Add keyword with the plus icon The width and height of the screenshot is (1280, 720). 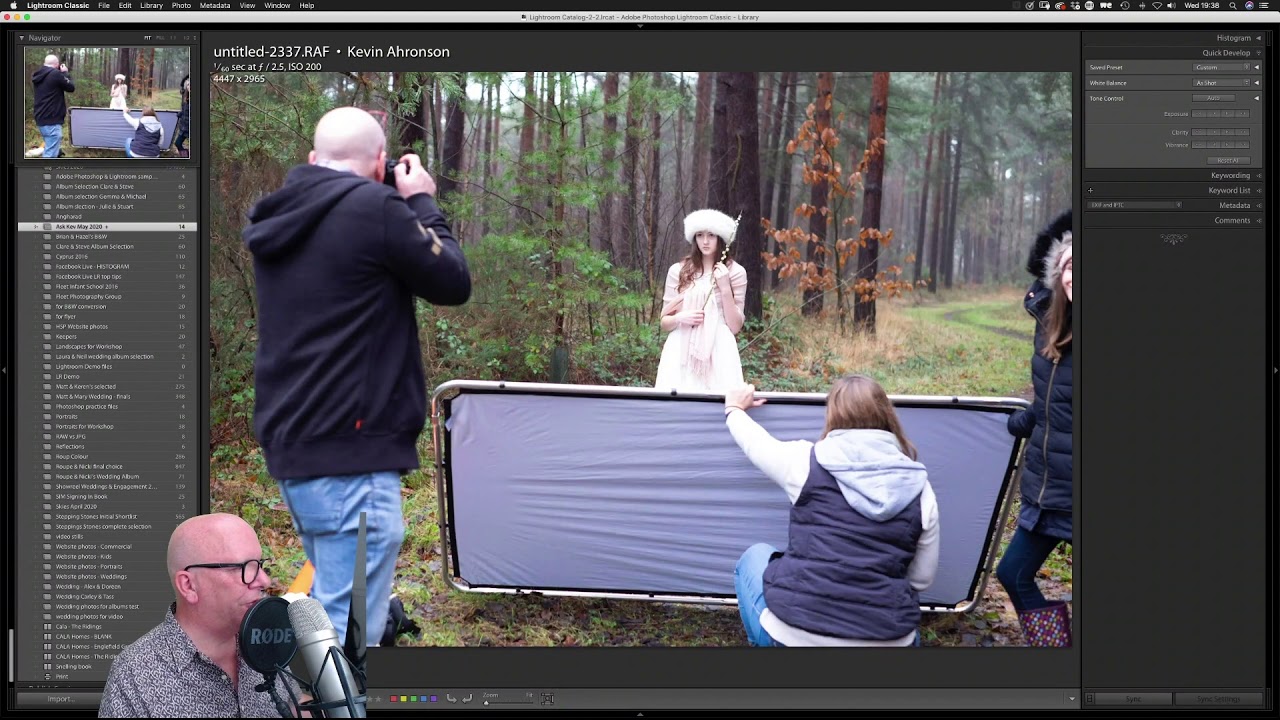coord(1090,190)
